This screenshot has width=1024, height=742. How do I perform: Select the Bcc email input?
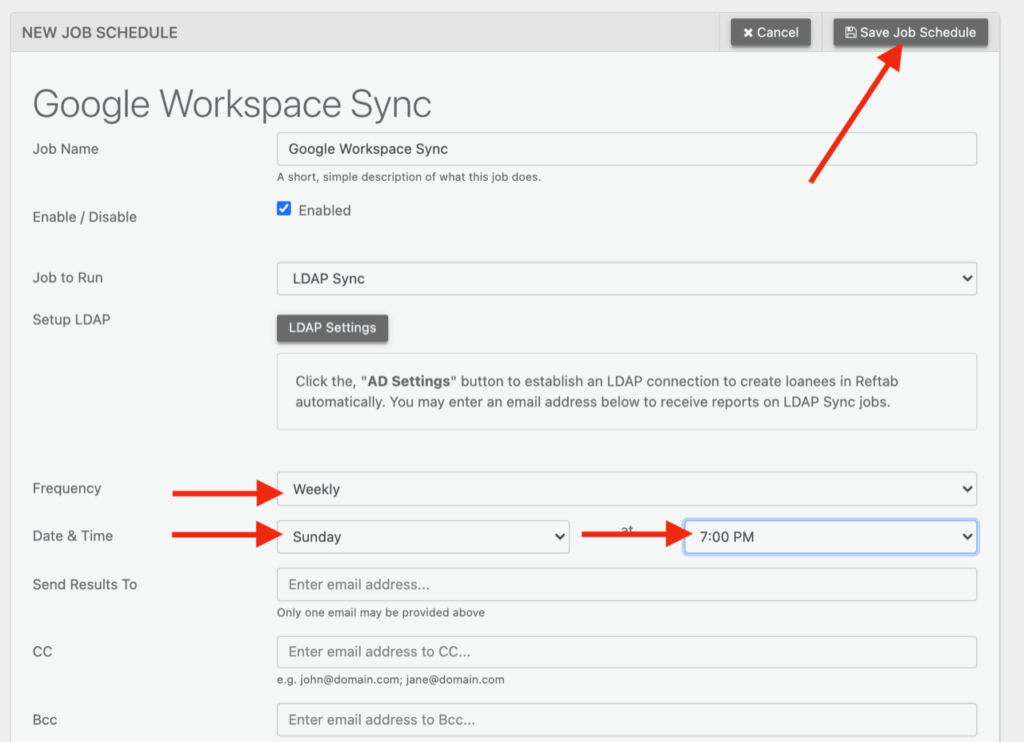tap(626, 719)
